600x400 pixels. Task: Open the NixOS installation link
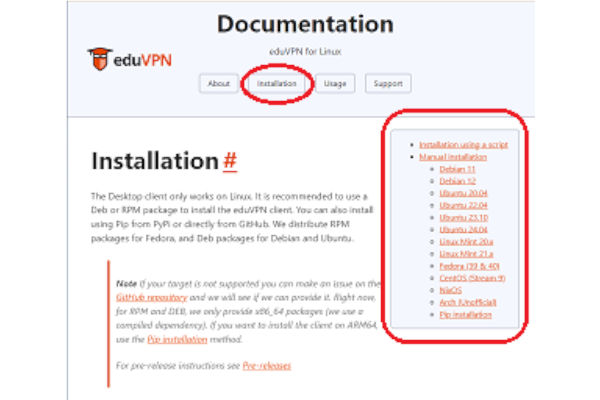(450, 290)
